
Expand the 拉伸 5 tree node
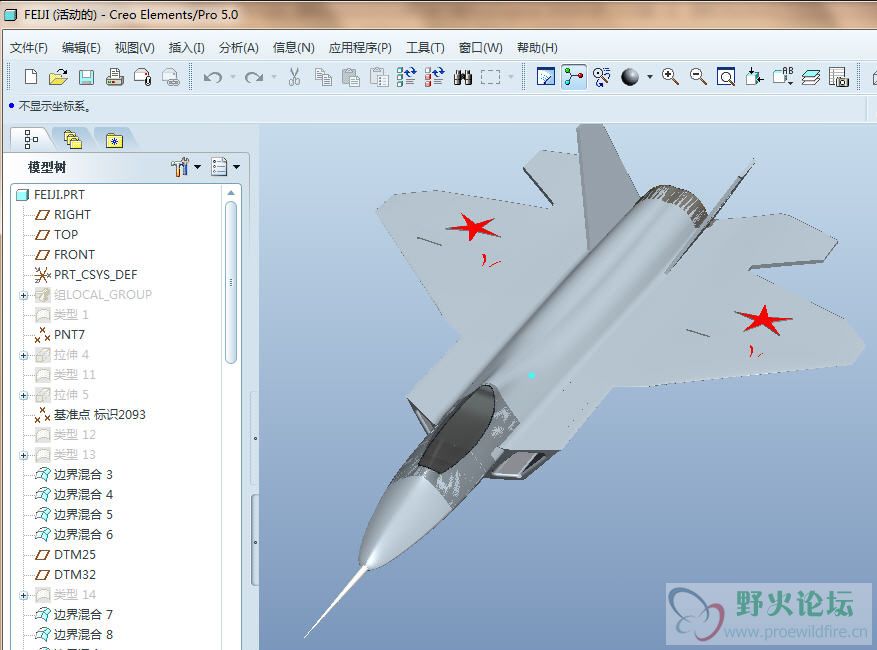pos(23,395)
